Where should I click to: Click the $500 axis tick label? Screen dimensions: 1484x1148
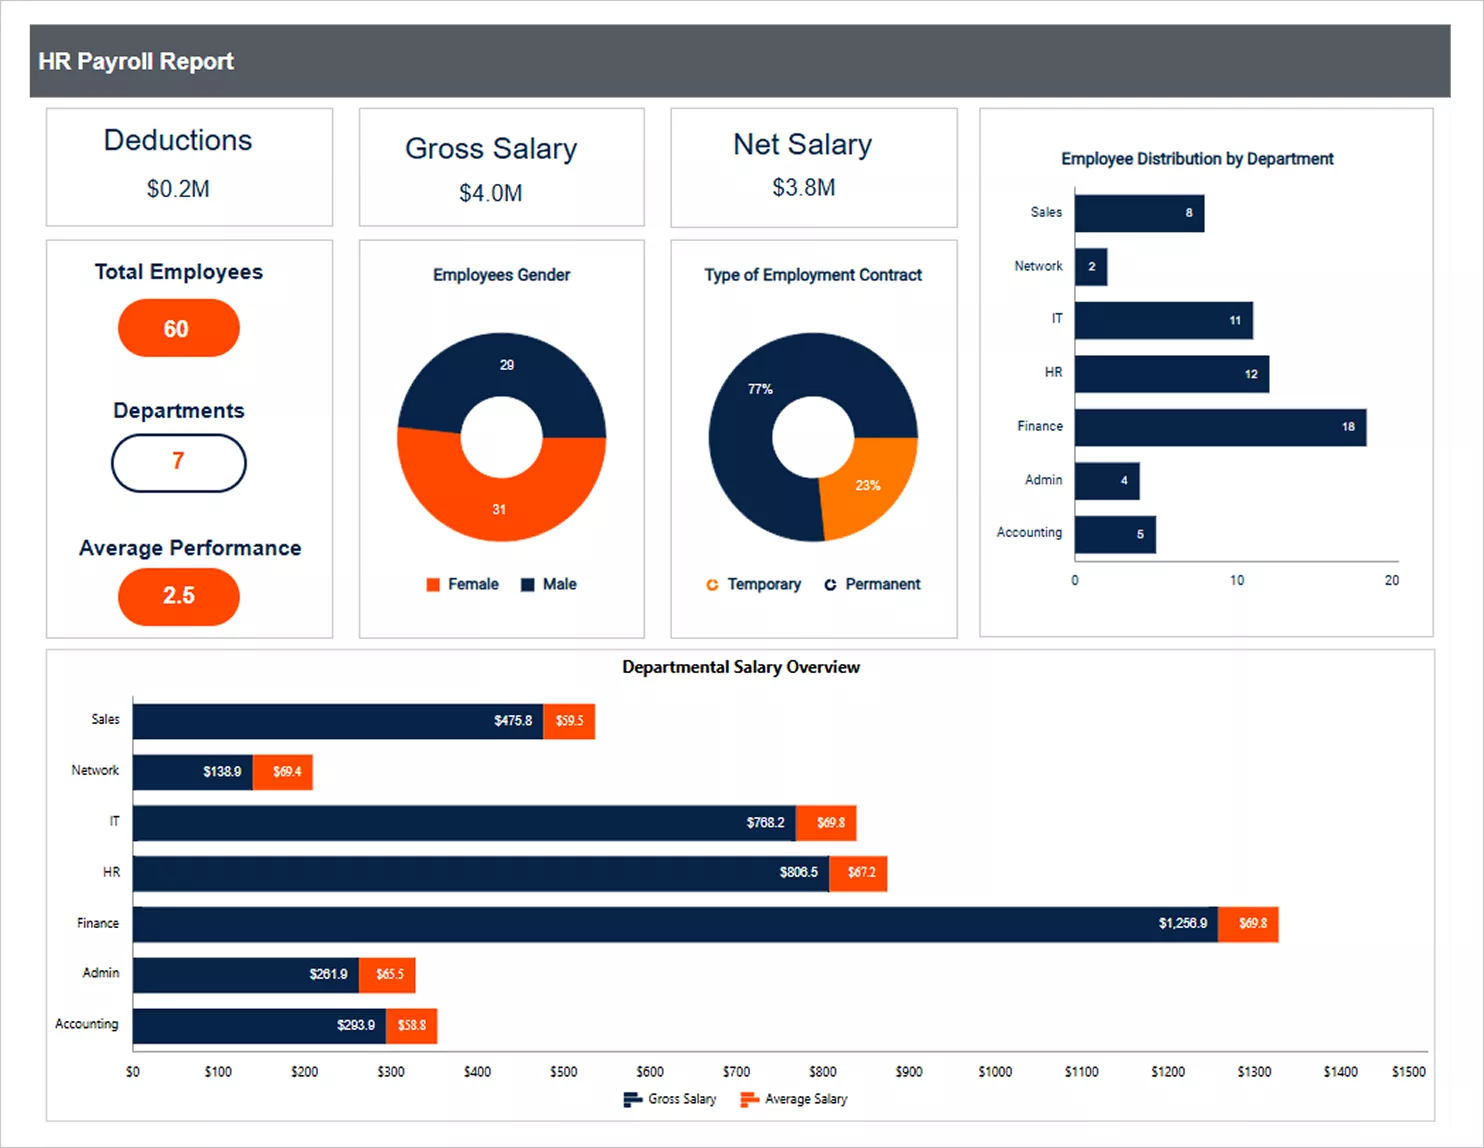tap(564, 1072)
